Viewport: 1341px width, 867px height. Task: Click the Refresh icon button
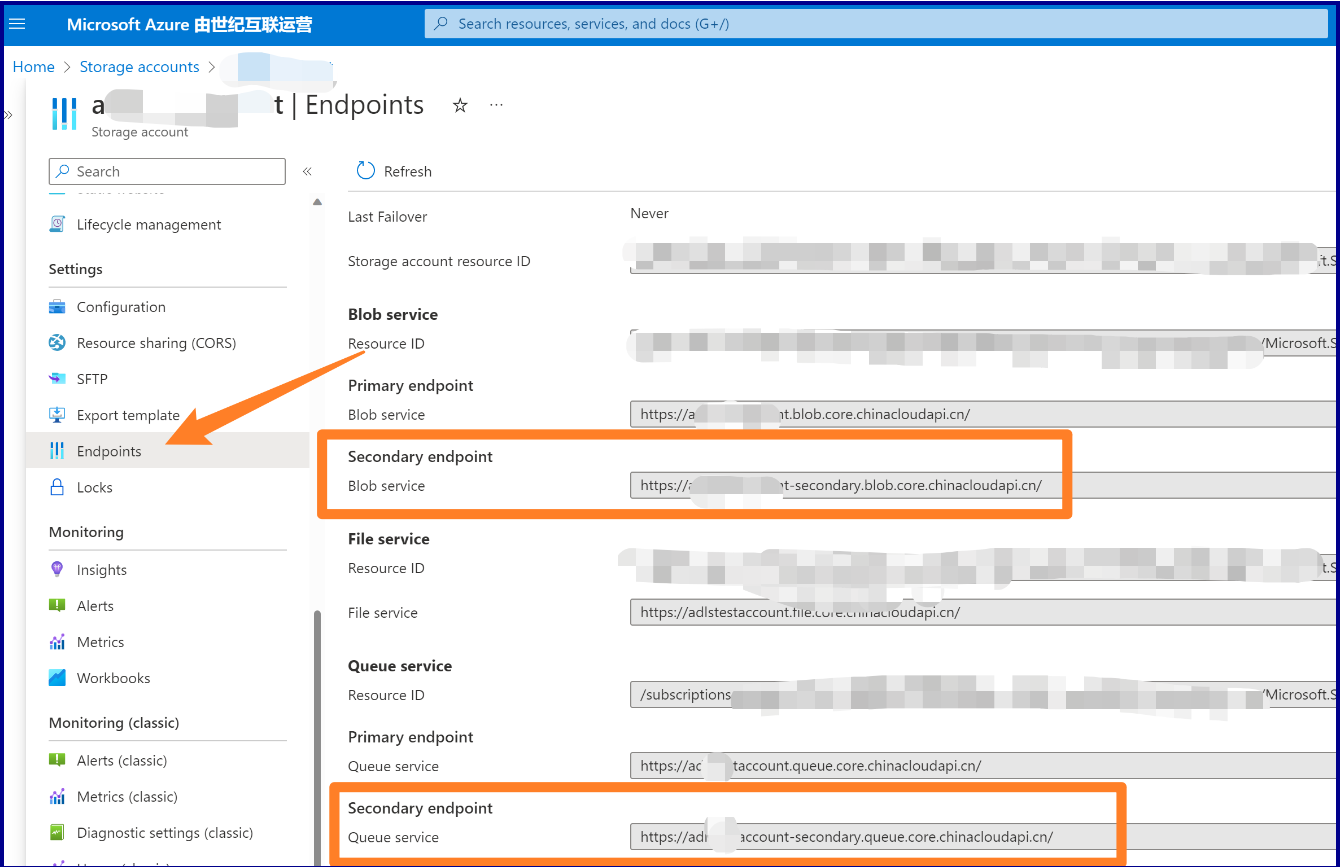(x=366, y=171)
